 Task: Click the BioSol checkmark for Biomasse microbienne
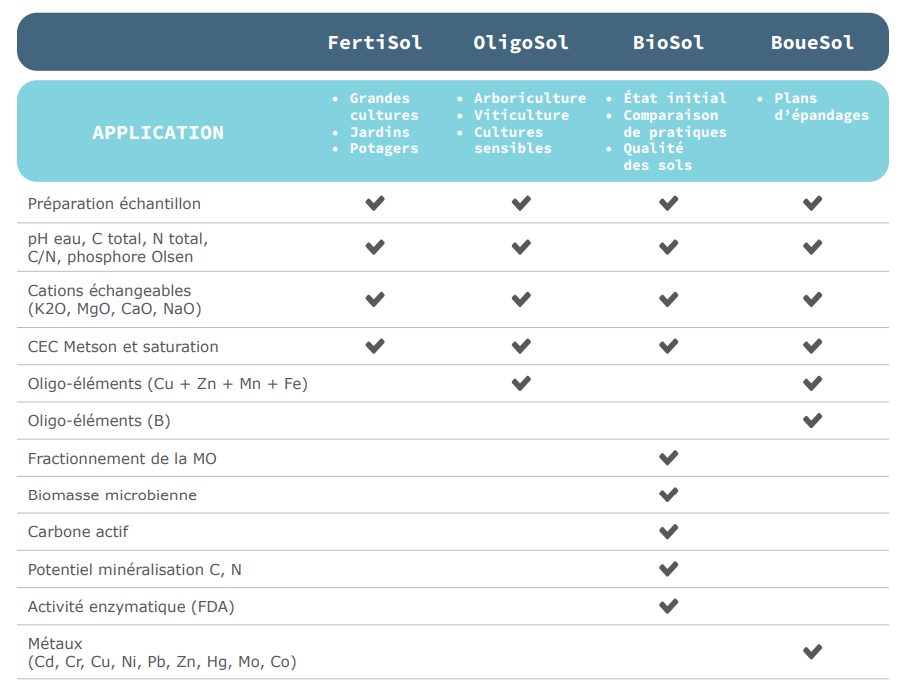[x=669, y=495]
